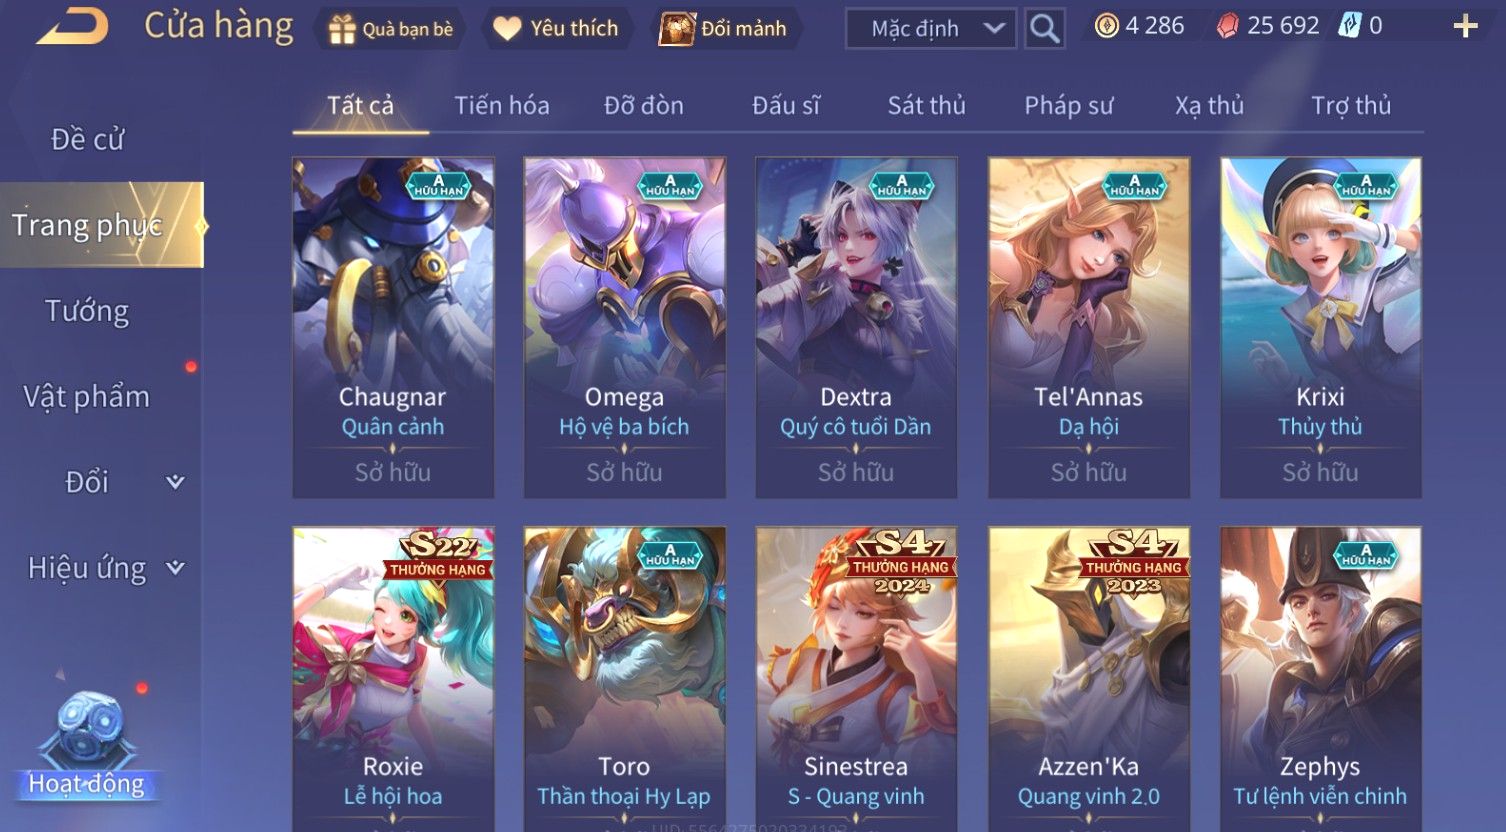The image size is (1506, 832).
Task: Select the Krixi Thủy thủ skin card
Action: 1320,327
